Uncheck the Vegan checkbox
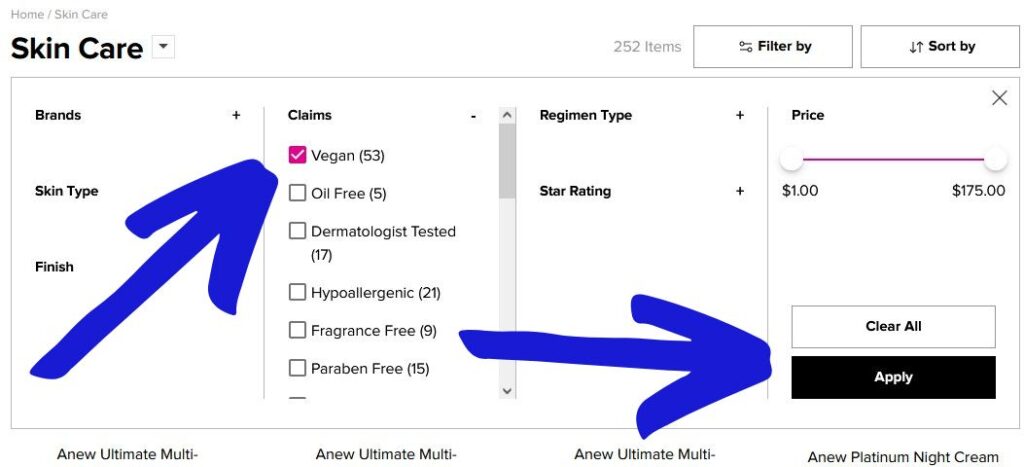The width and height of the screenshot is (1024, 467). pyautogui.click(x=297, y=155)
